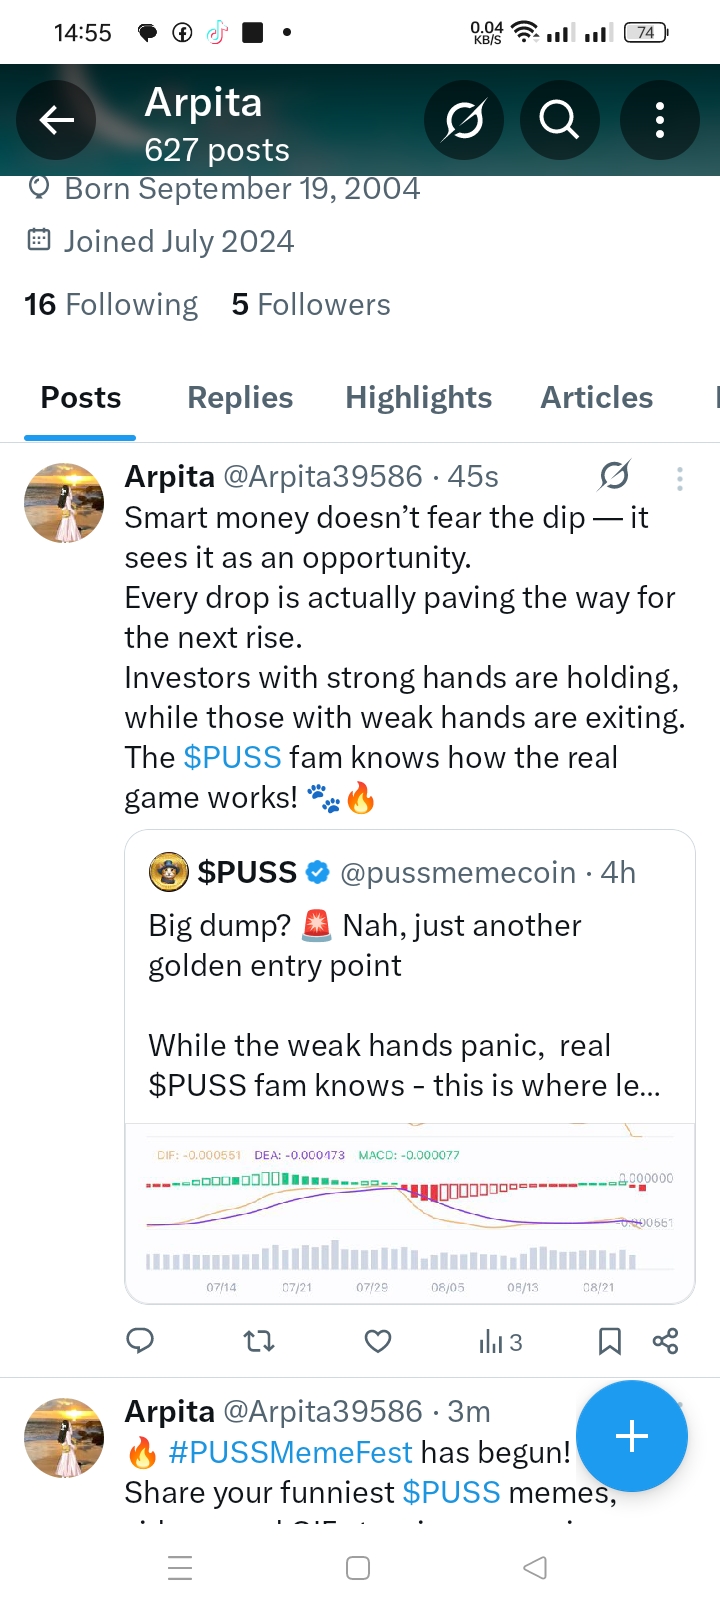
Task: Tap the Grok icon on first post
Action: click(614, 476)
